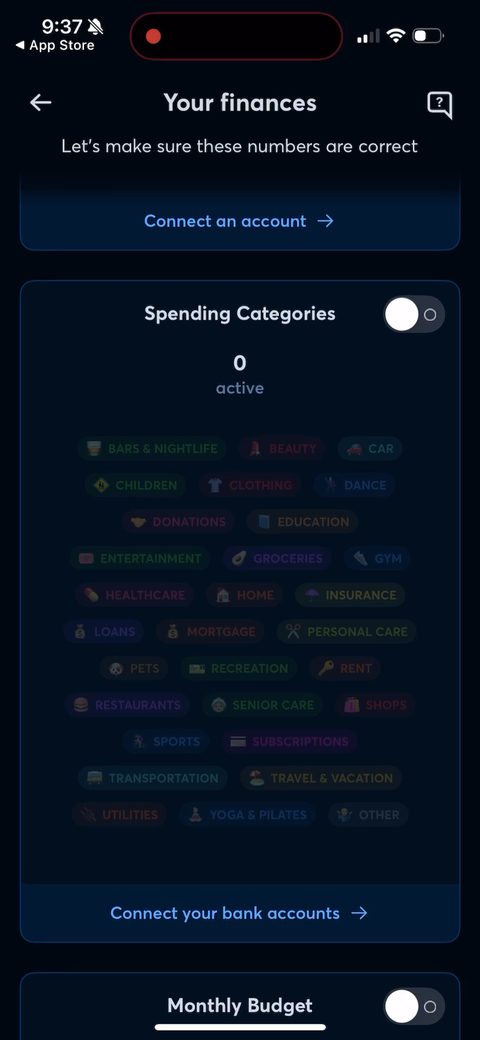The height and width of the screenshot is (1040, 480).
Task: Tap the back arrow icon
Action: [x=41, y=102]
